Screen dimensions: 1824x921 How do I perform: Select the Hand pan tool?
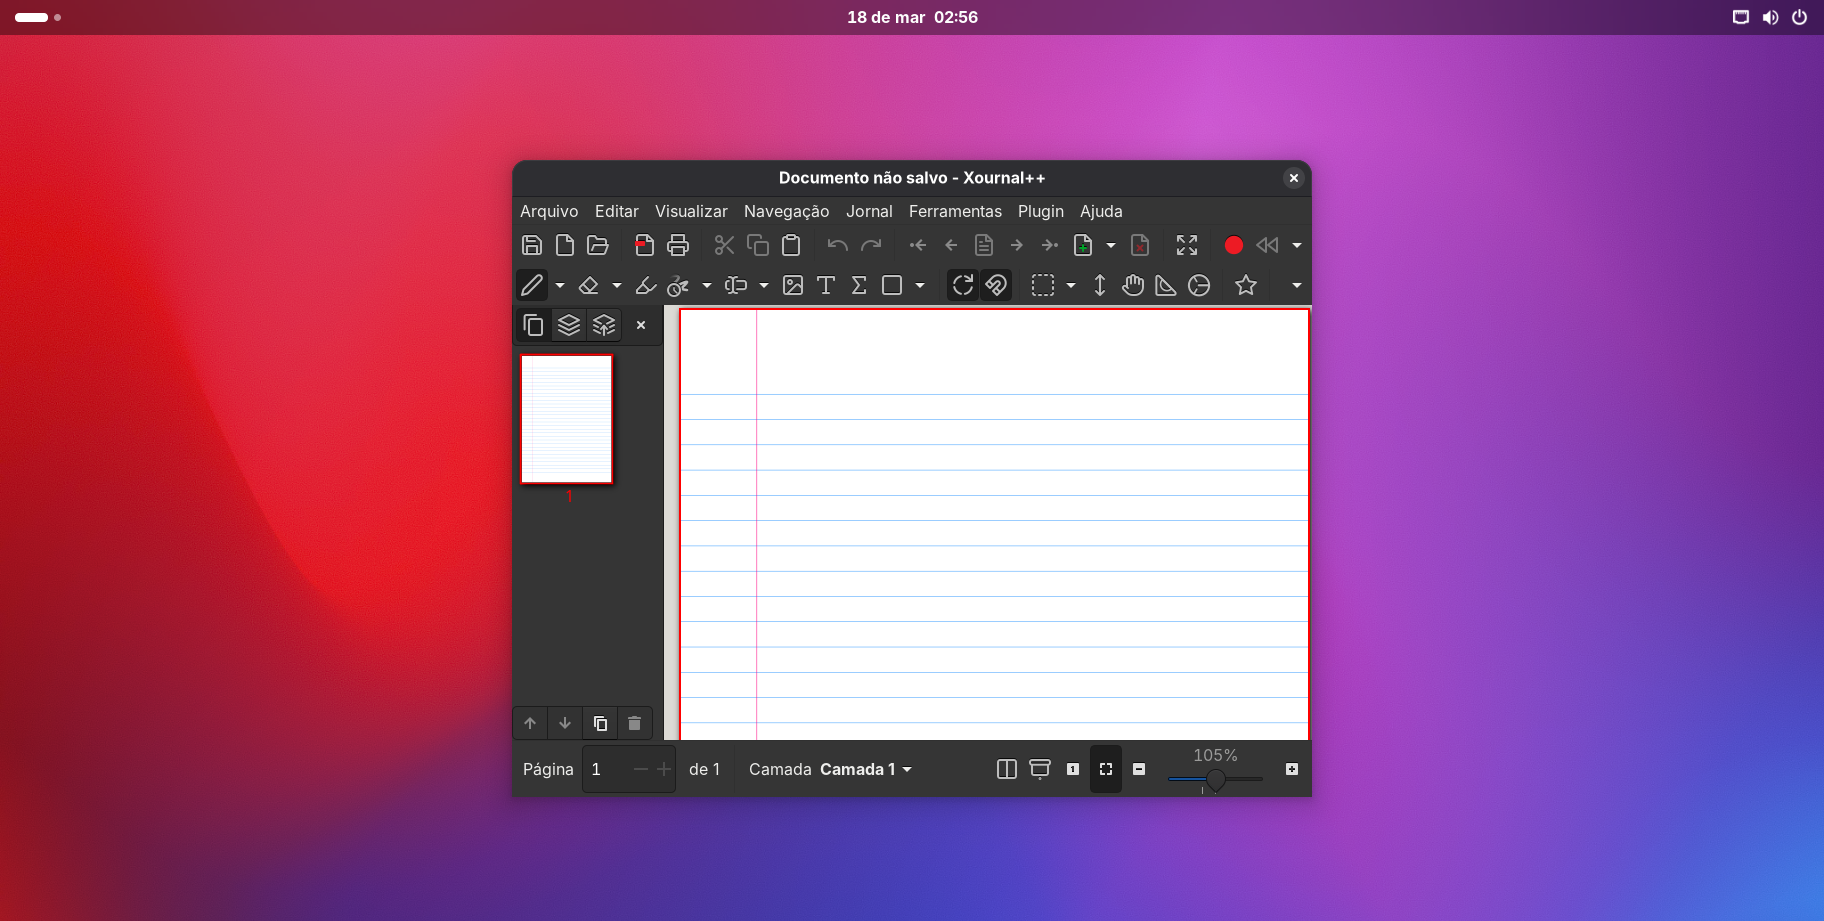pos(1133,286)
